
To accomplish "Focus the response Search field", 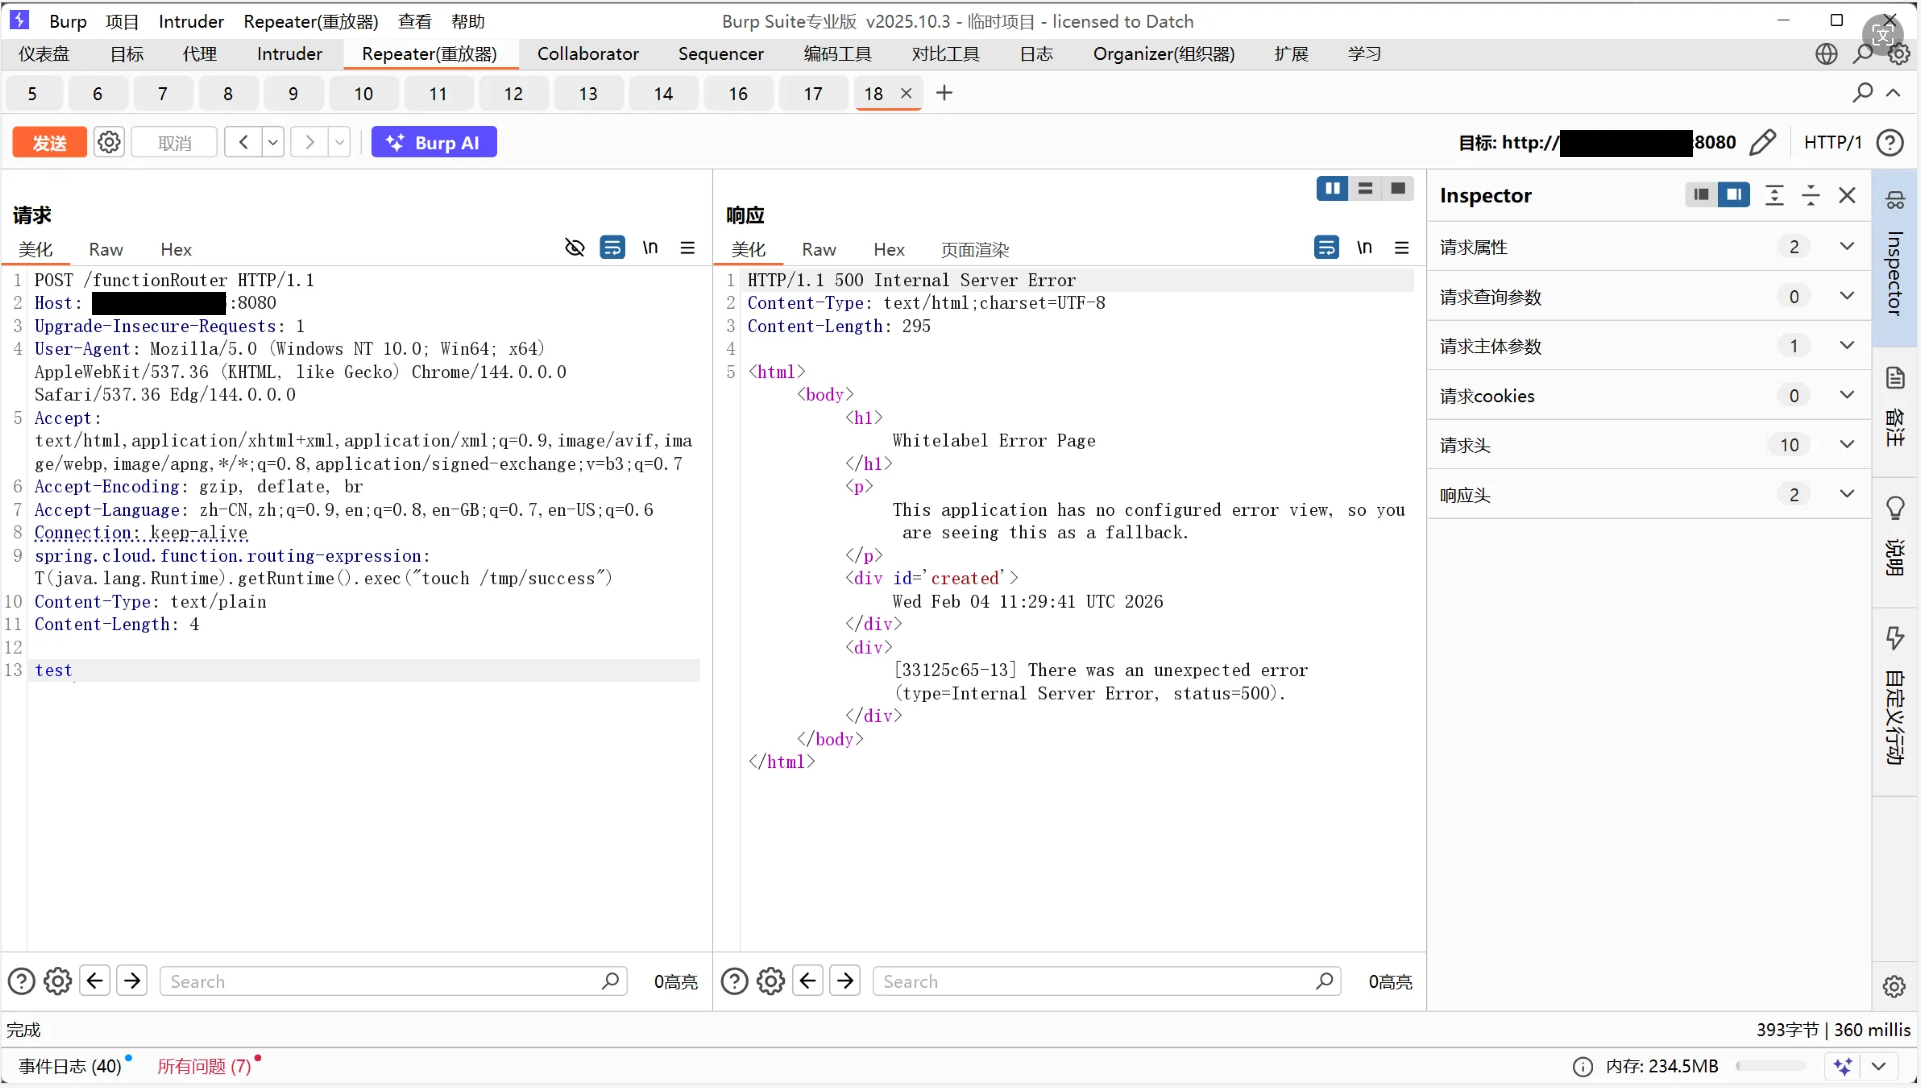I will (1107, 981).
